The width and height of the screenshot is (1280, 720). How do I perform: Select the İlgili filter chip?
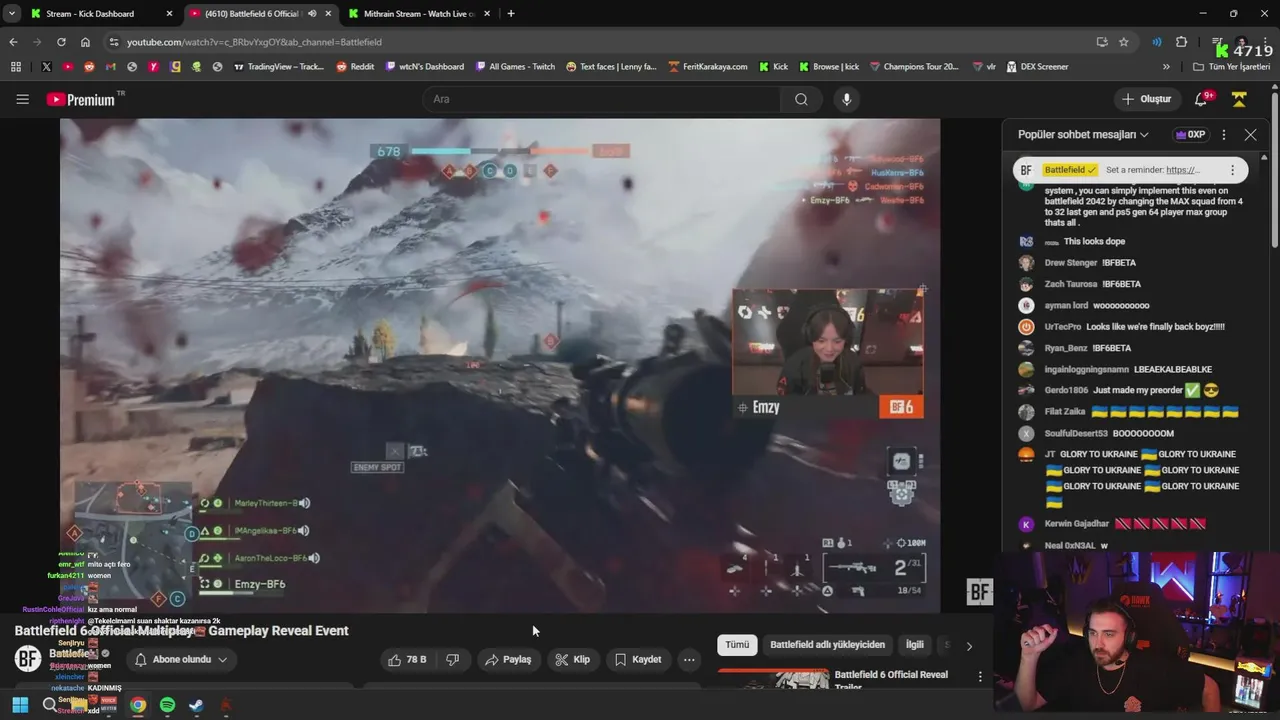pos(915,645)
